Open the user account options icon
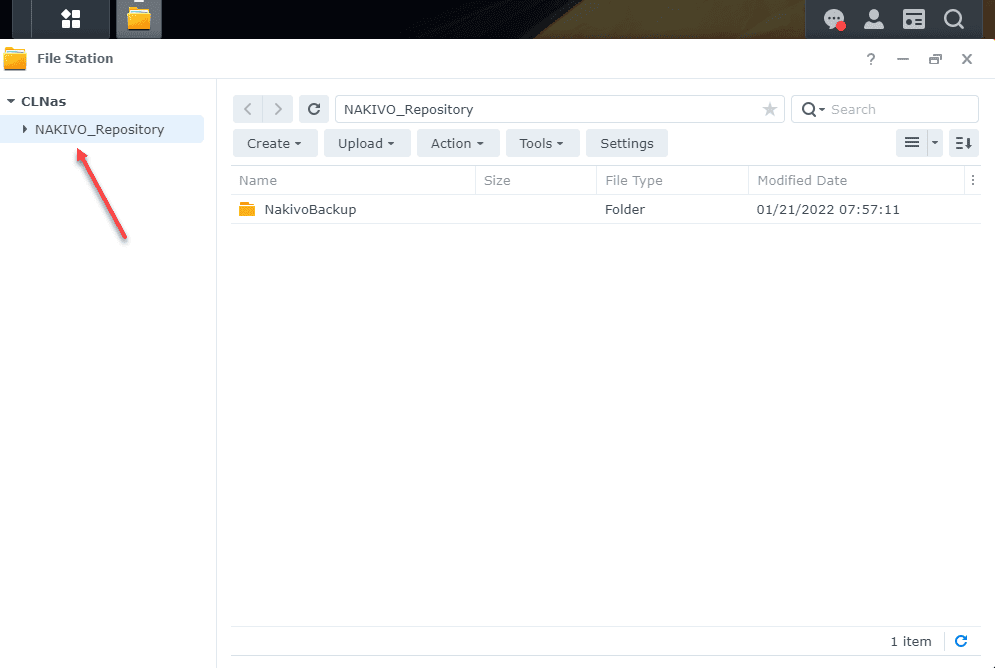The width and height of the screenshot is (995, 668). tap(873, 18)
